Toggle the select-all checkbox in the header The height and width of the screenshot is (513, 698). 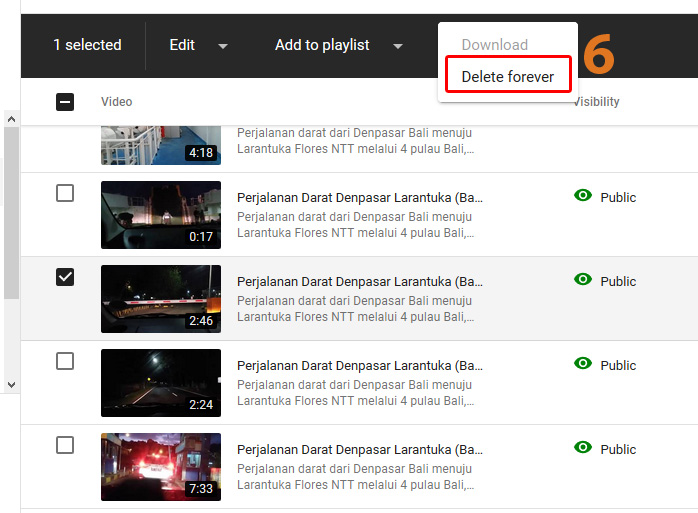click(65, 102)
